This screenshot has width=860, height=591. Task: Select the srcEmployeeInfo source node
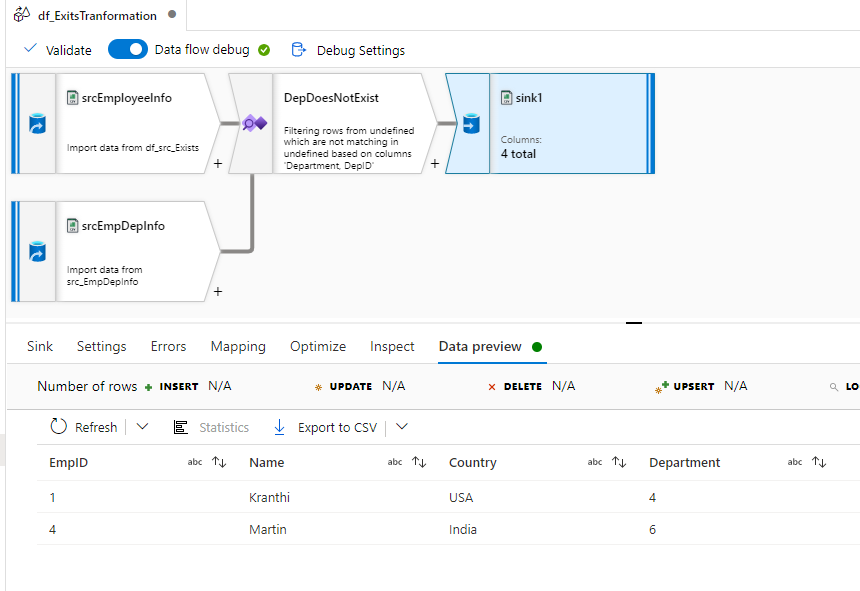[115, 123]
